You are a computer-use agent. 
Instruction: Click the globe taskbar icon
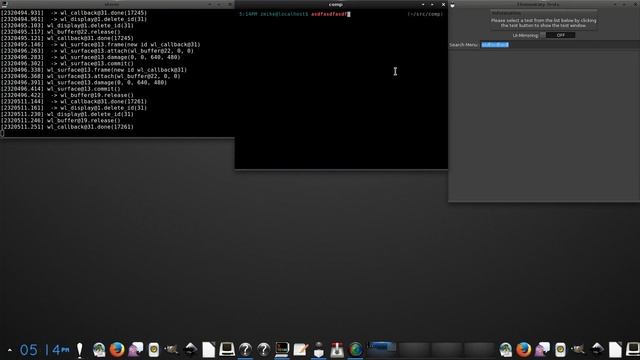point(356,350)
